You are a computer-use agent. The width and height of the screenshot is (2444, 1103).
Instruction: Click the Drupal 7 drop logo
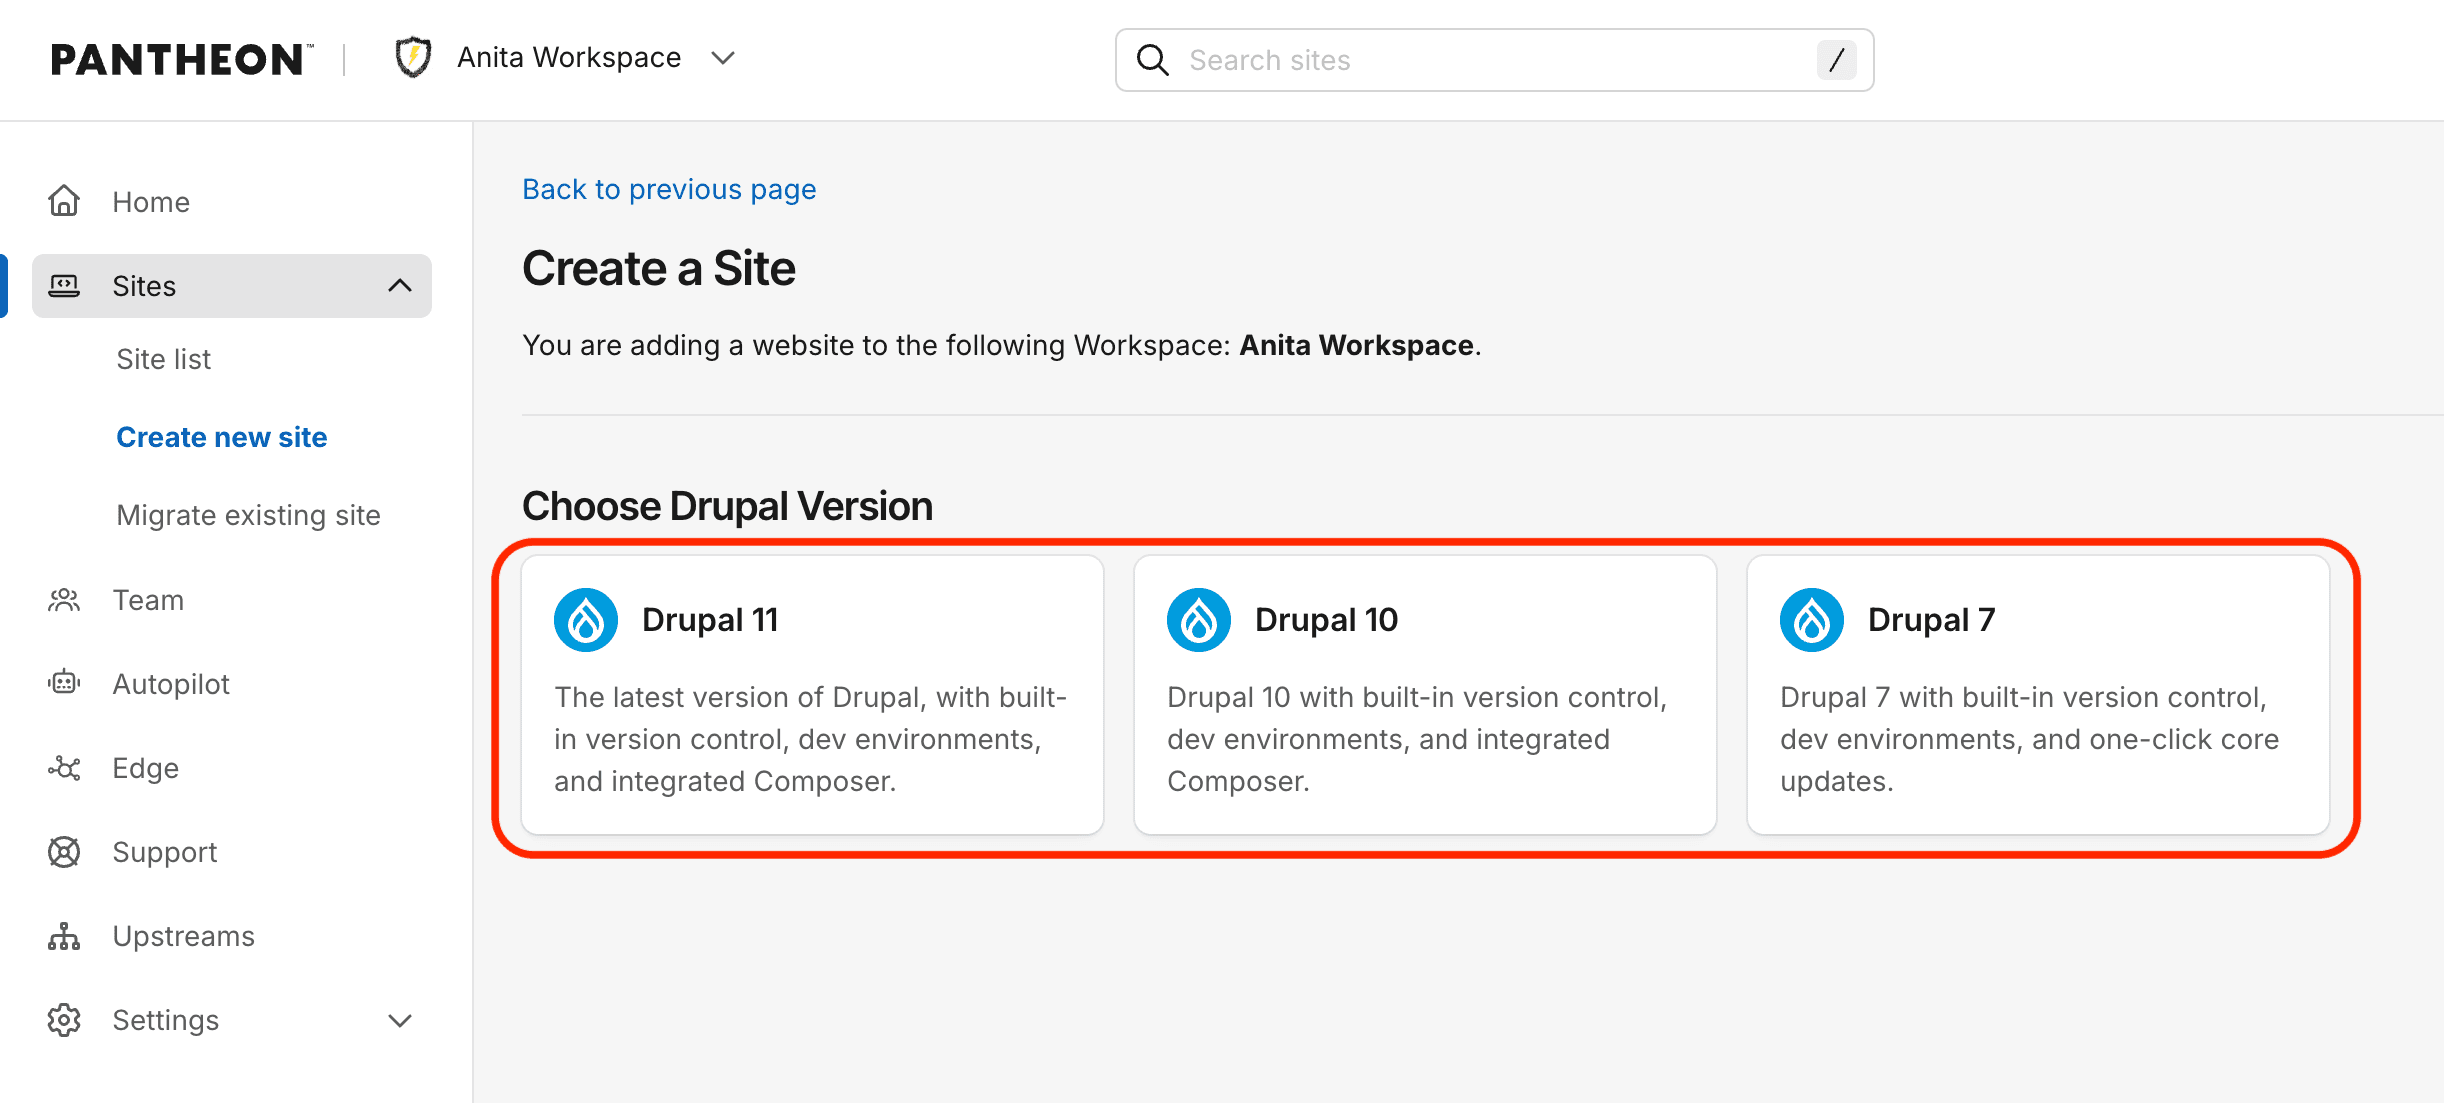point(1812,620)
